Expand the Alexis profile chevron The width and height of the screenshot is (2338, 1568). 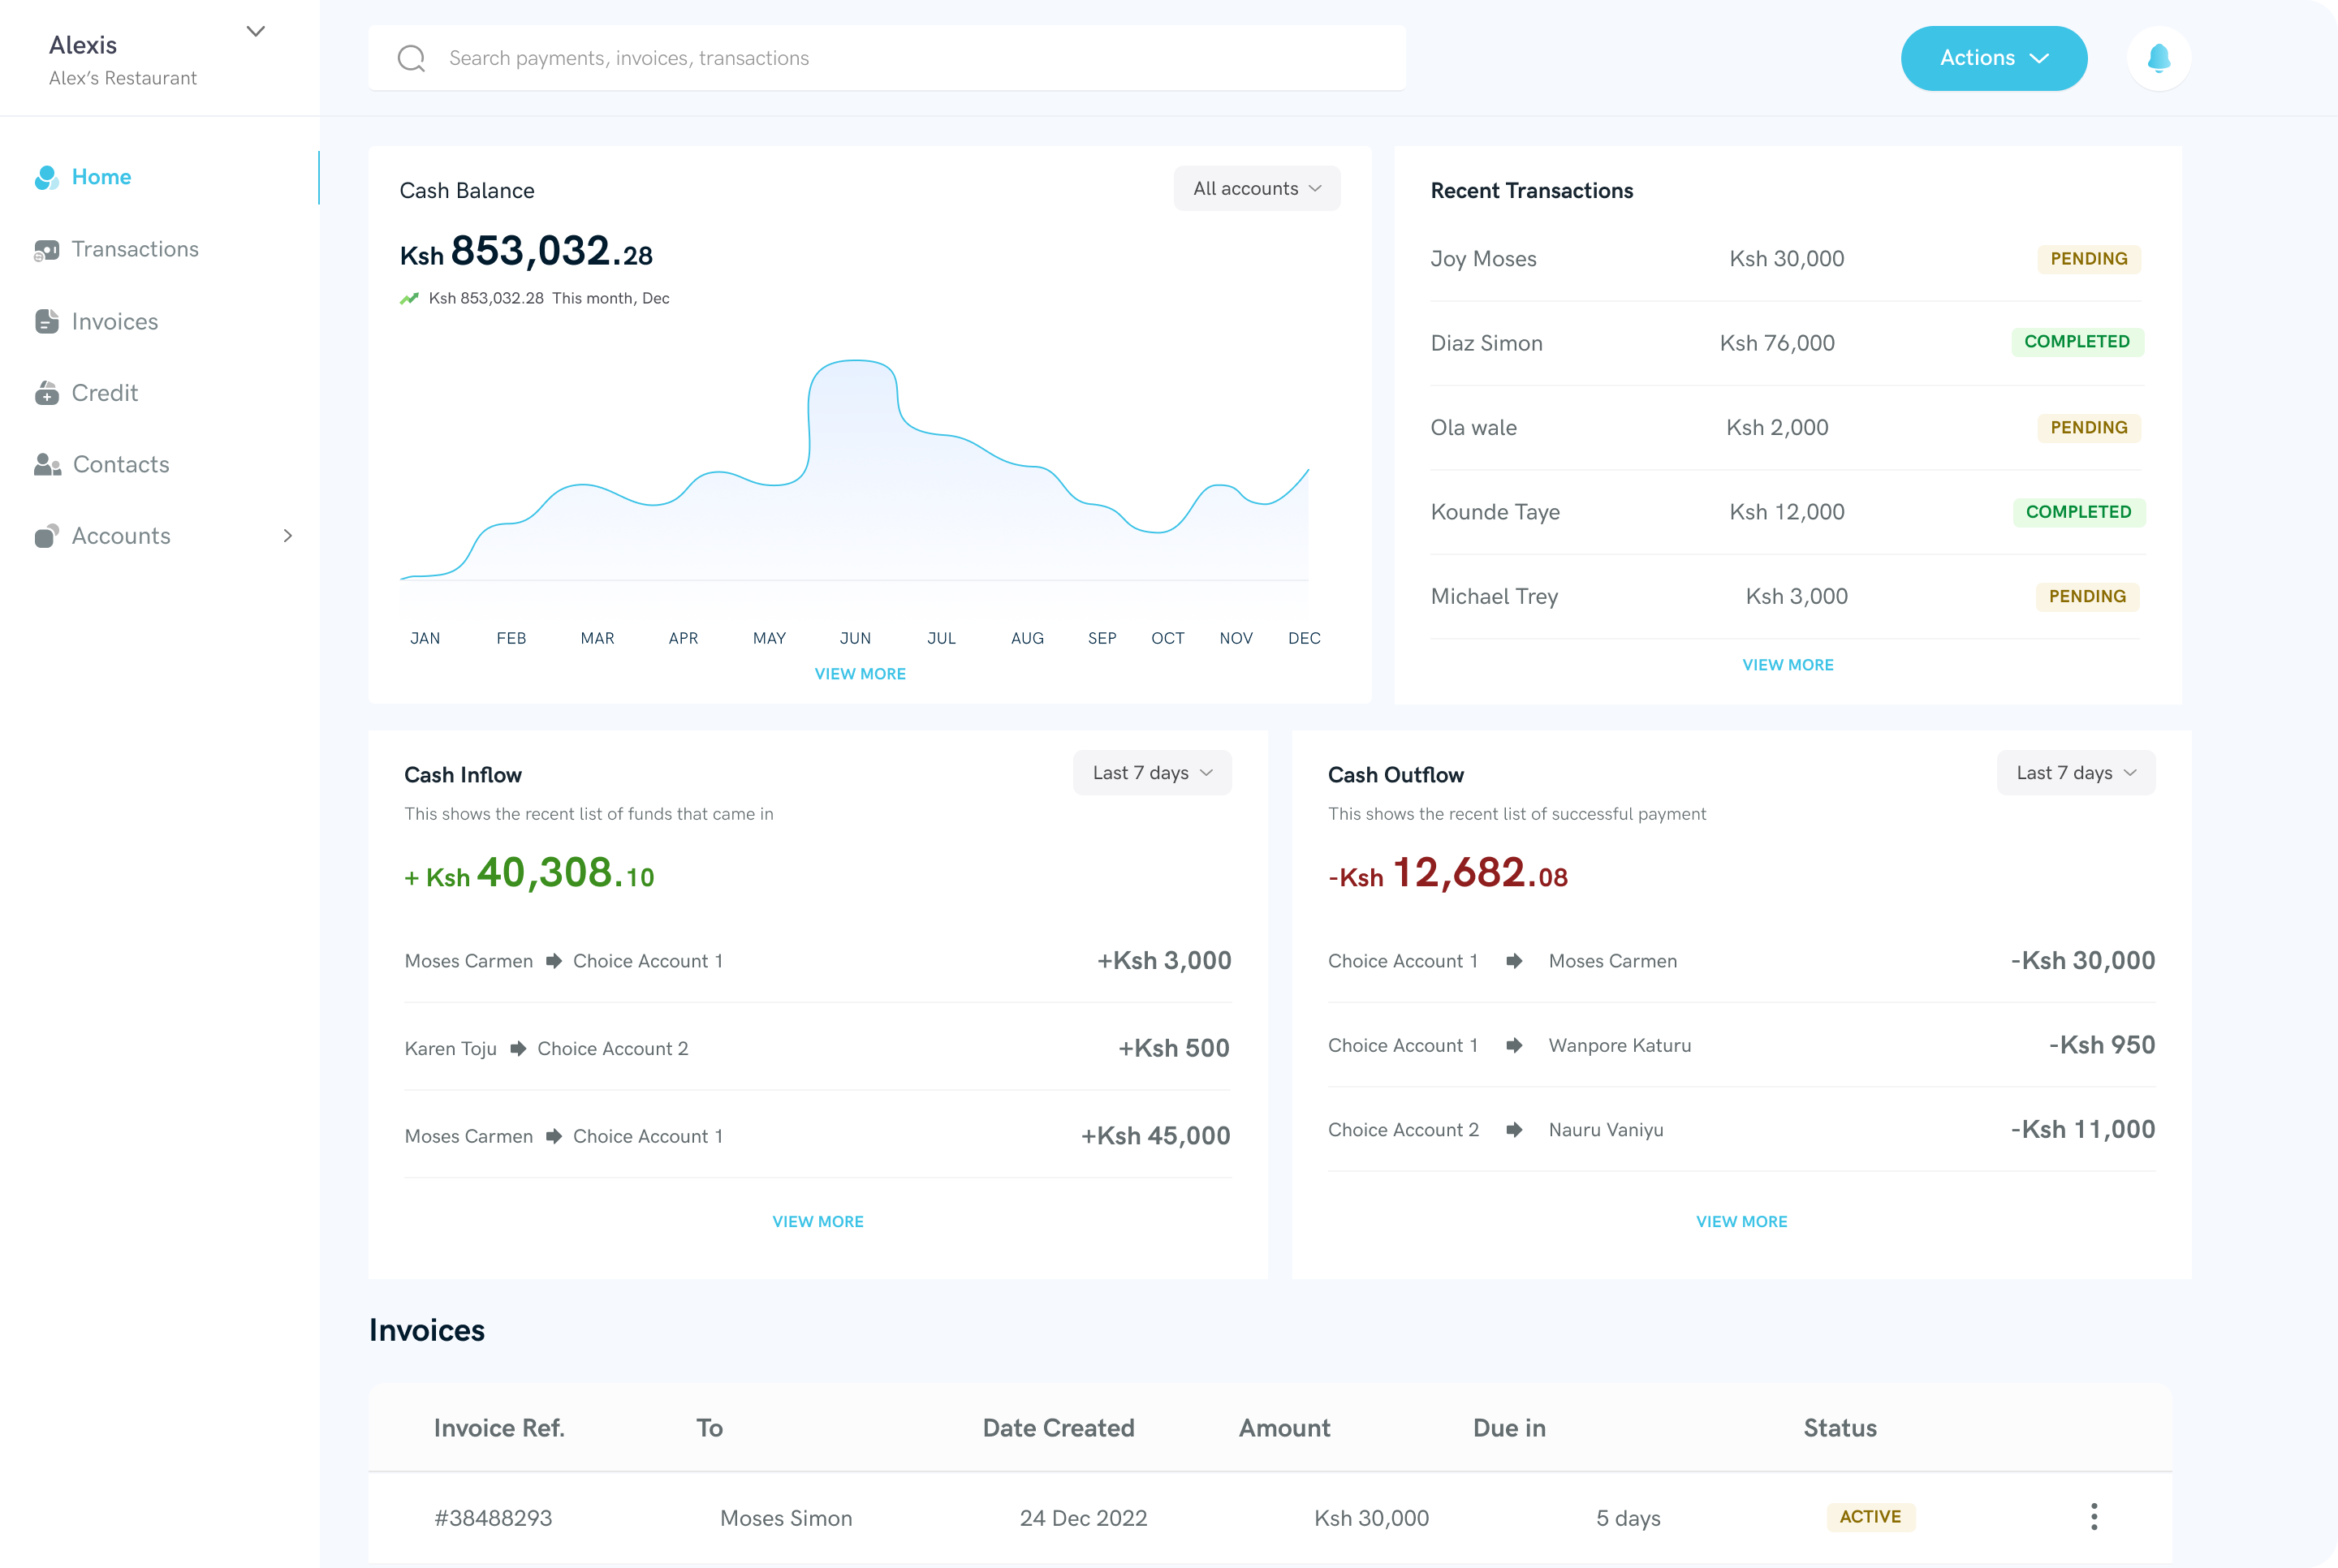(256, 31)
